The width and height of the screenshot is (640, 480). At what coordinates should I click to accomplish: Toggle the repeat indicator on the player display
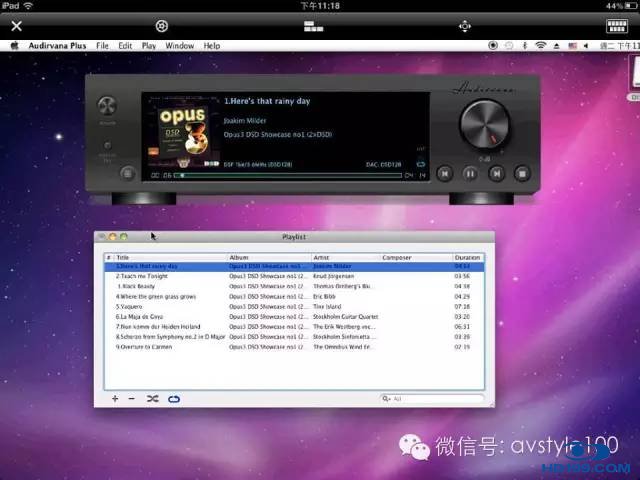420,164
